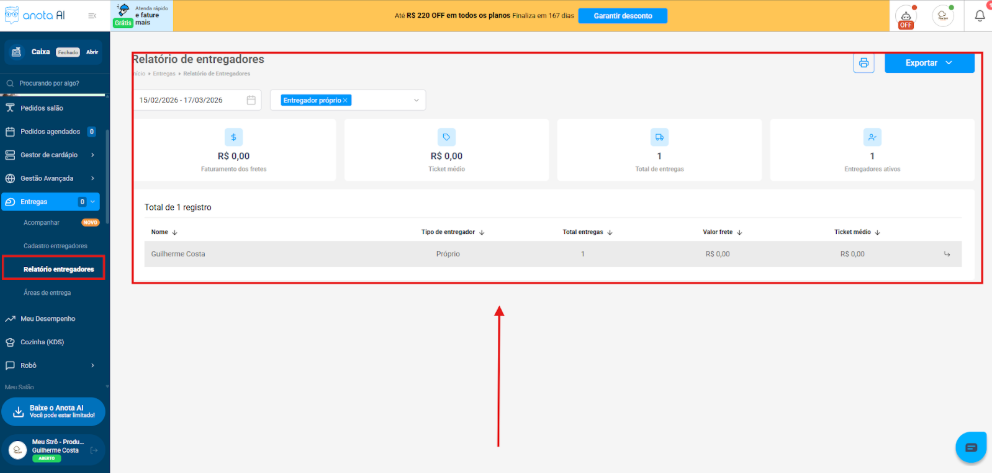Click the store status icon in the top bar
1001x474 pixels.
pyautogui.click(x=942, y=16)
